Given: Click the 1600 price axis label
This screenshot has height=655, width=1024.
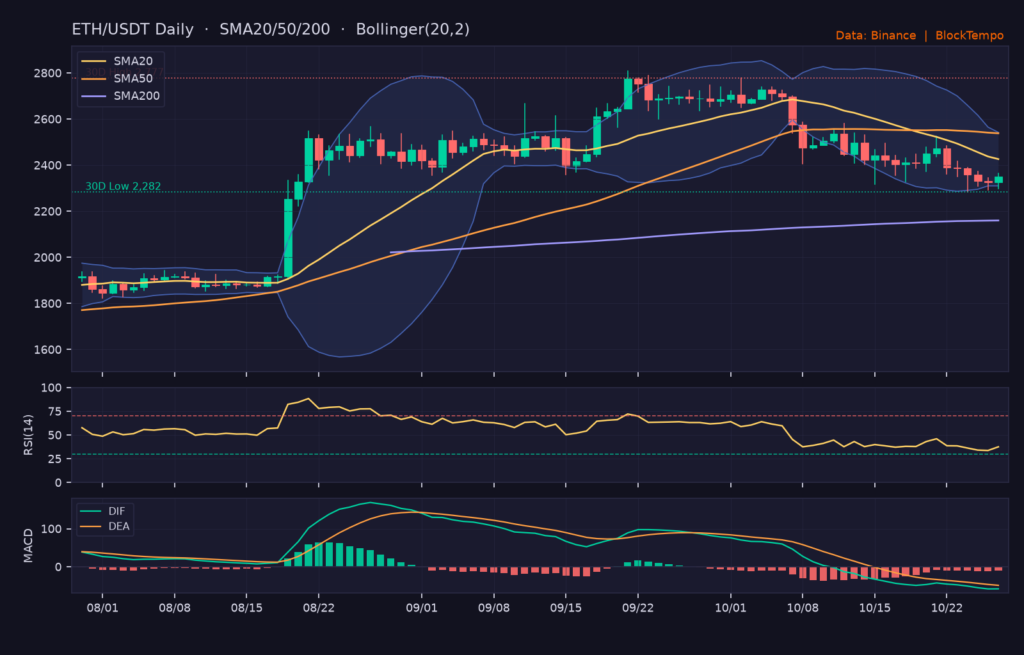Looking at the screenshot, I should [48, 349].
